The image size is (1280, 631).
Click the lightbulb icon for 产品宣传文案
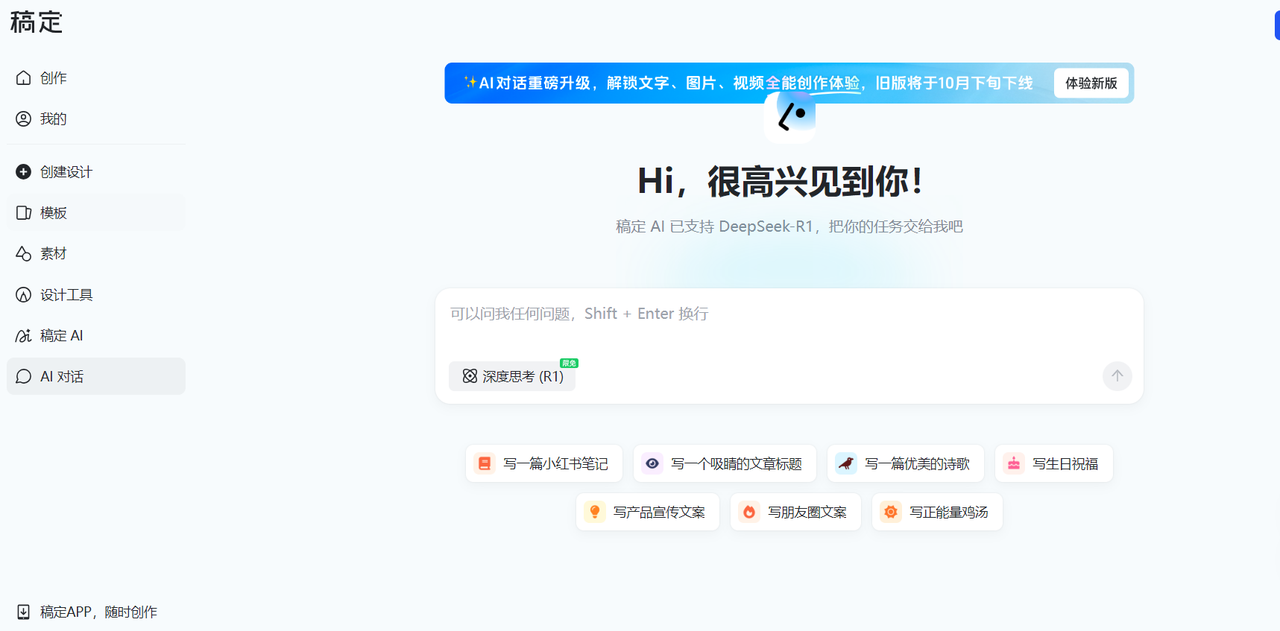coord(595,512)
